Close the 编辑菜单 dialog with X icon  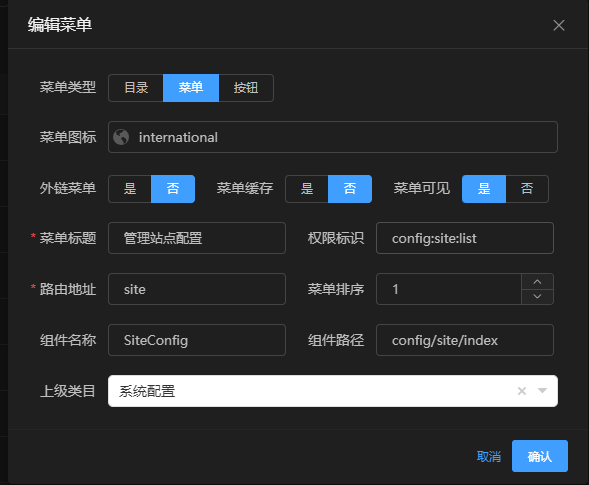[559, 26]
